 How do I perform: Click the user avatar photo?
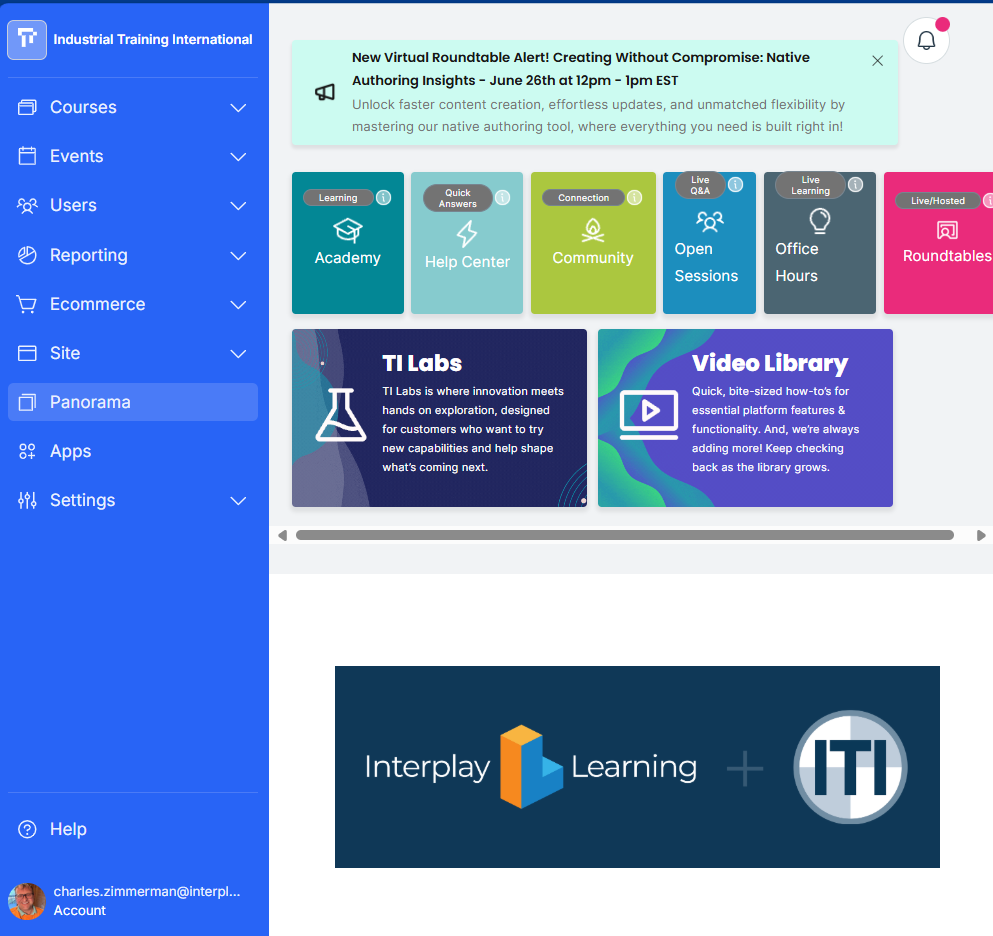(x=27, y=901)
